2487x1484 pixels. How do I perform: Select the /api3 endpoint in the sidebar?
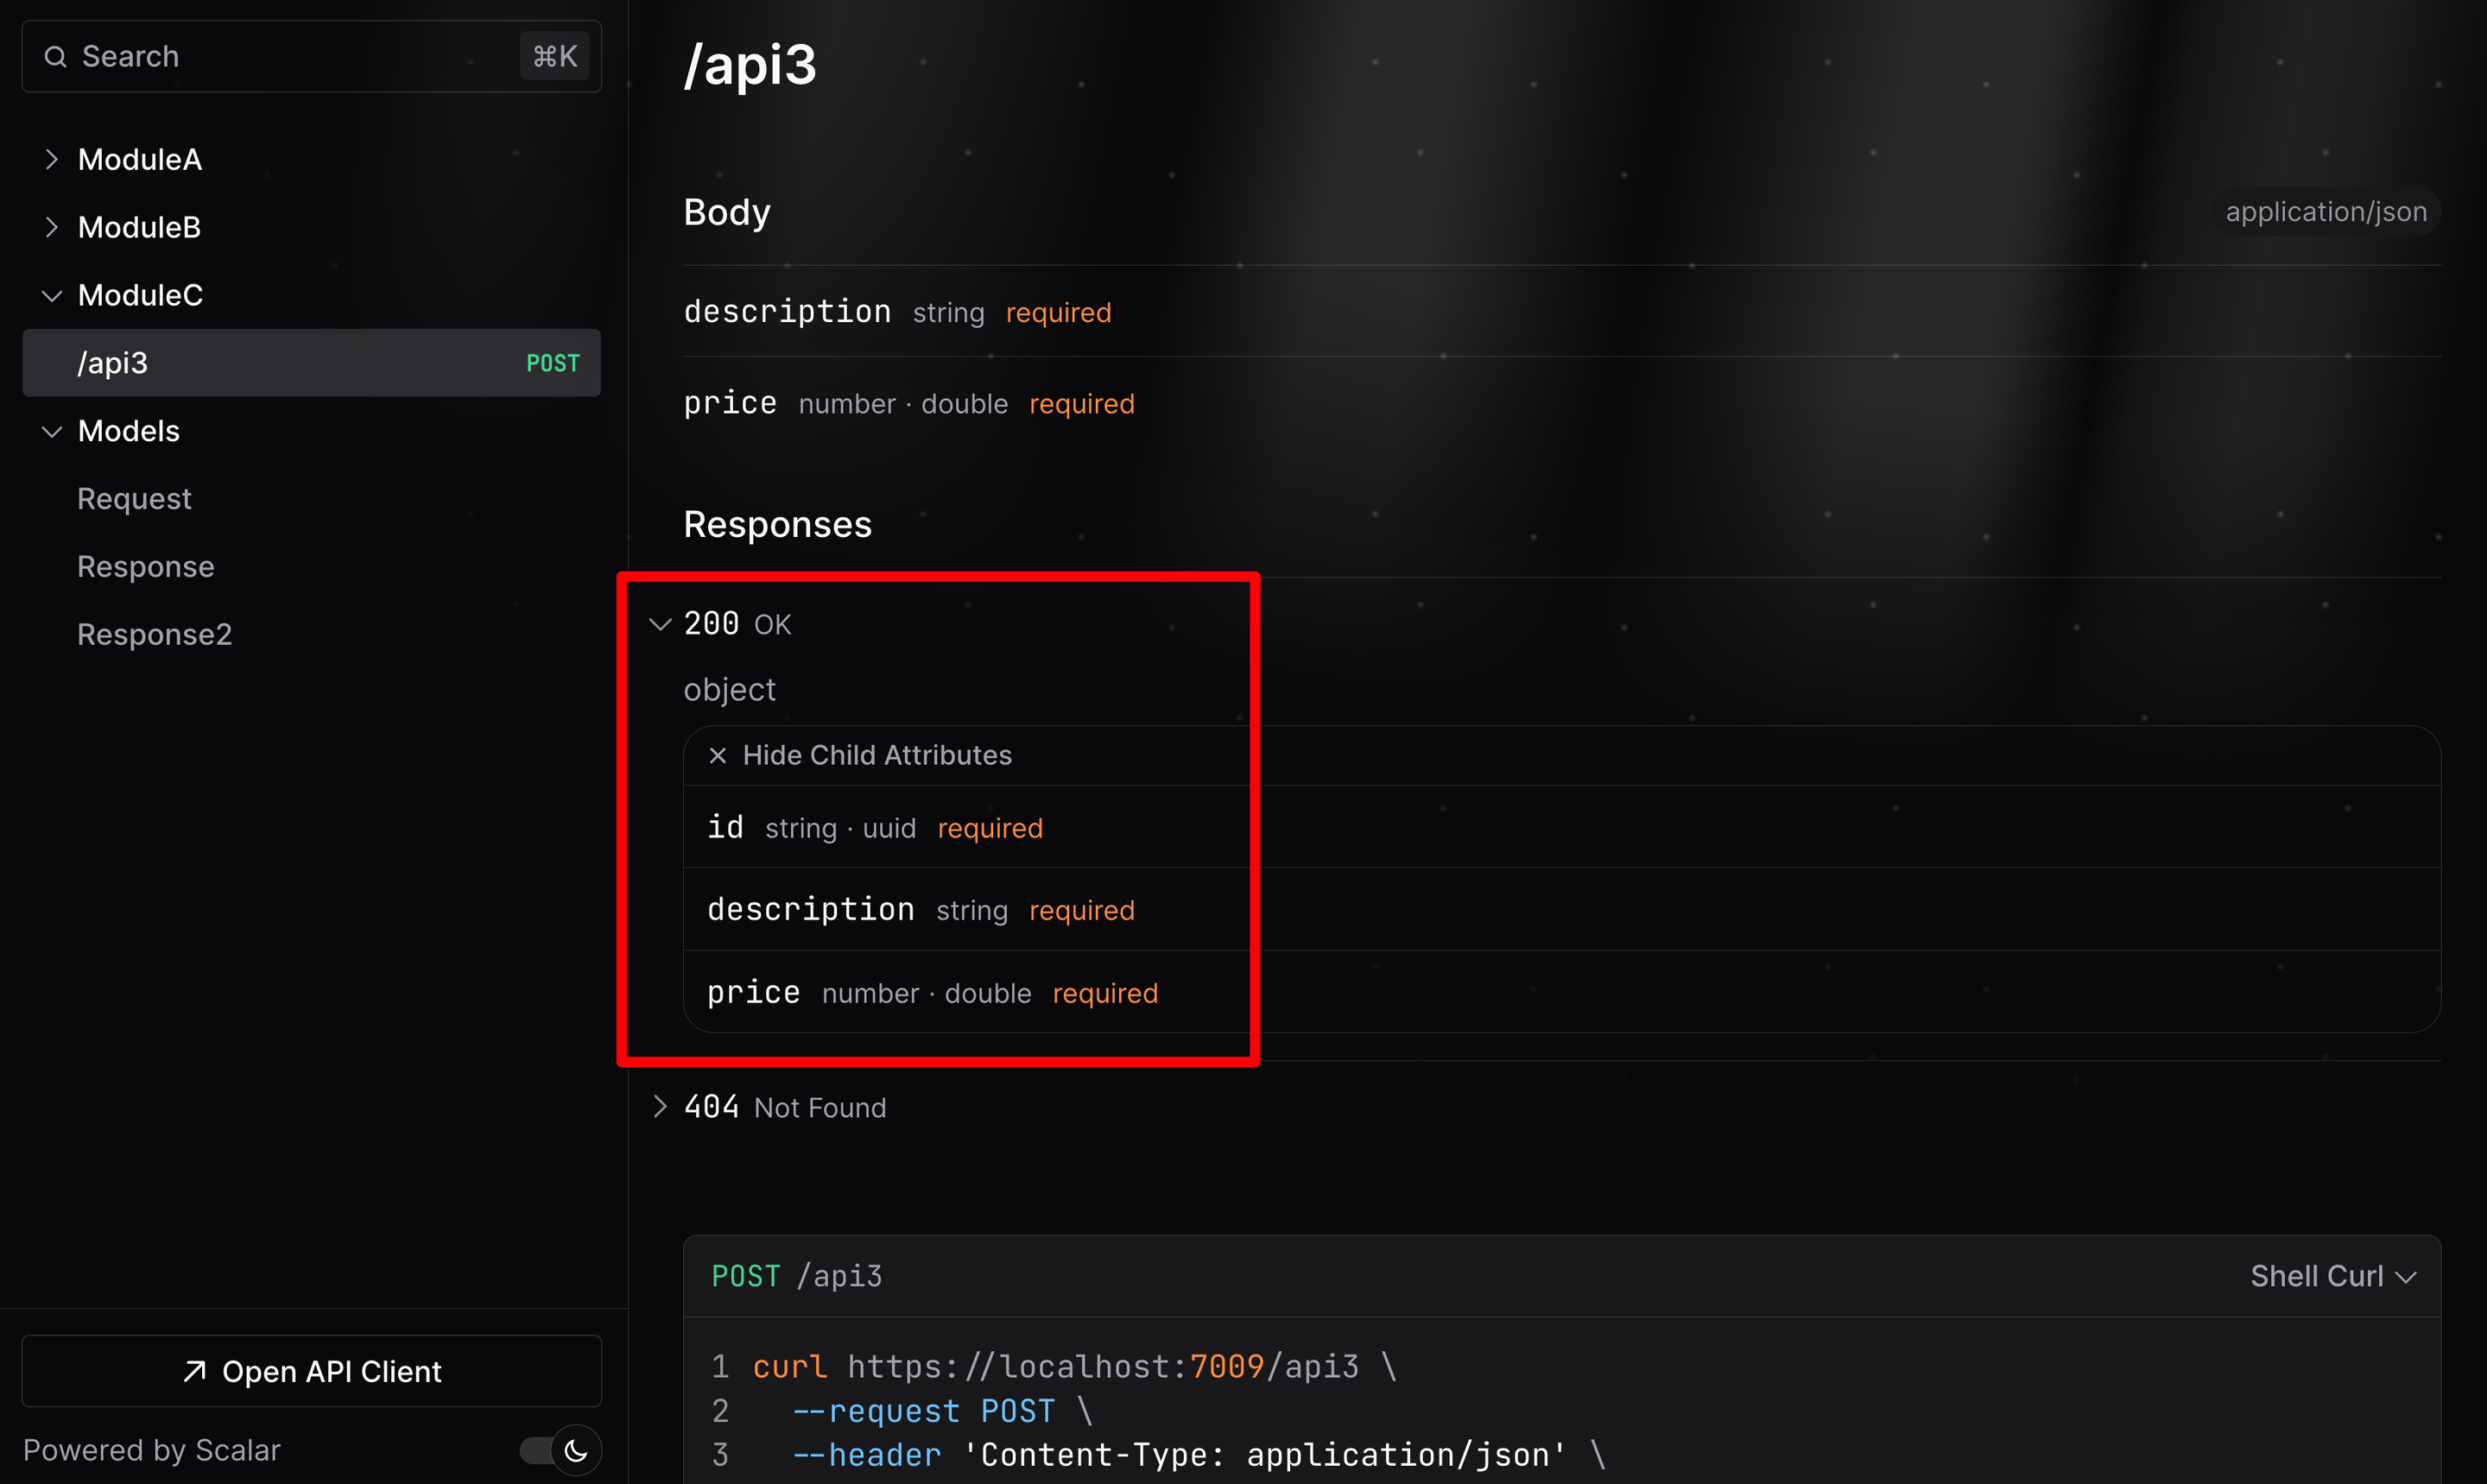[x=113, y=362]
